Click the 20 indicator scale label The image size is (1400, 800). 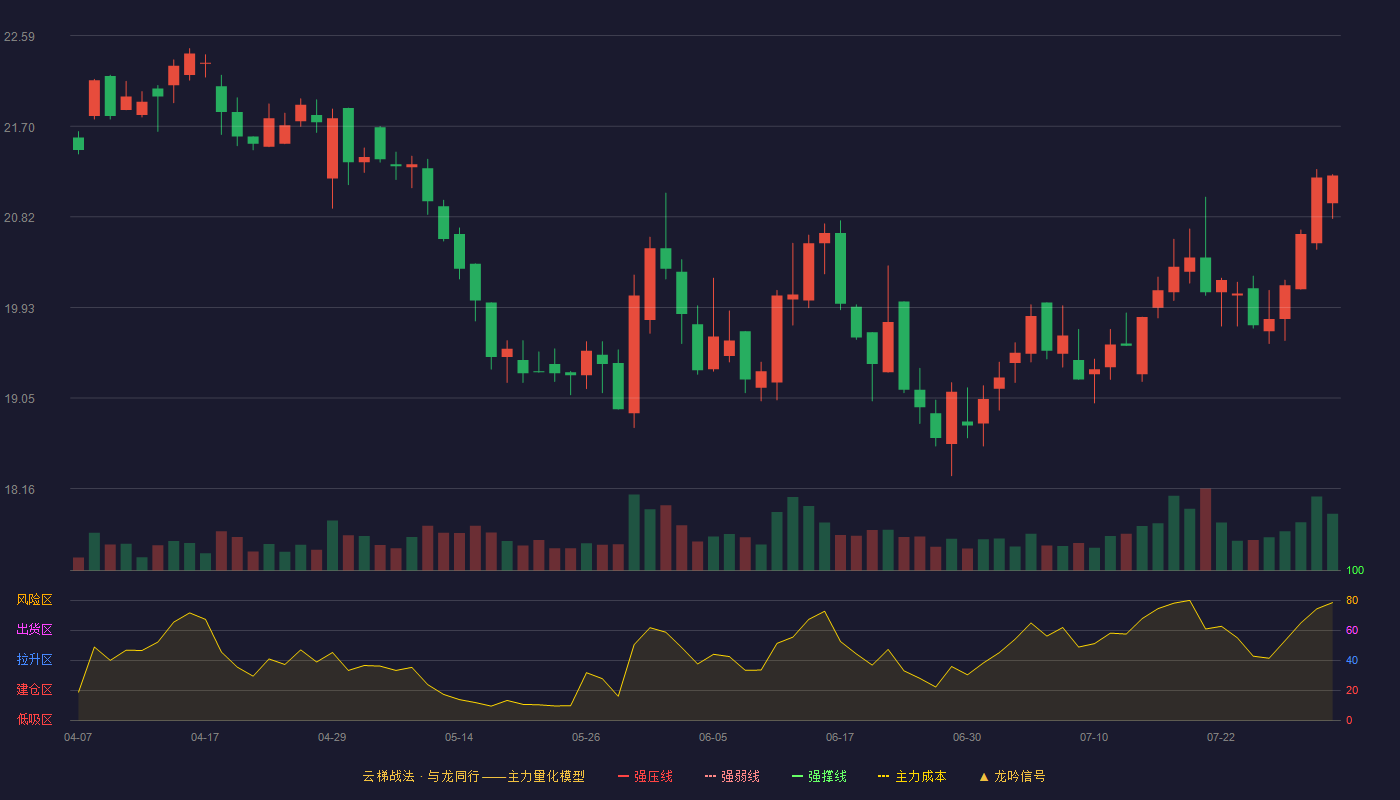[1352, 690]
